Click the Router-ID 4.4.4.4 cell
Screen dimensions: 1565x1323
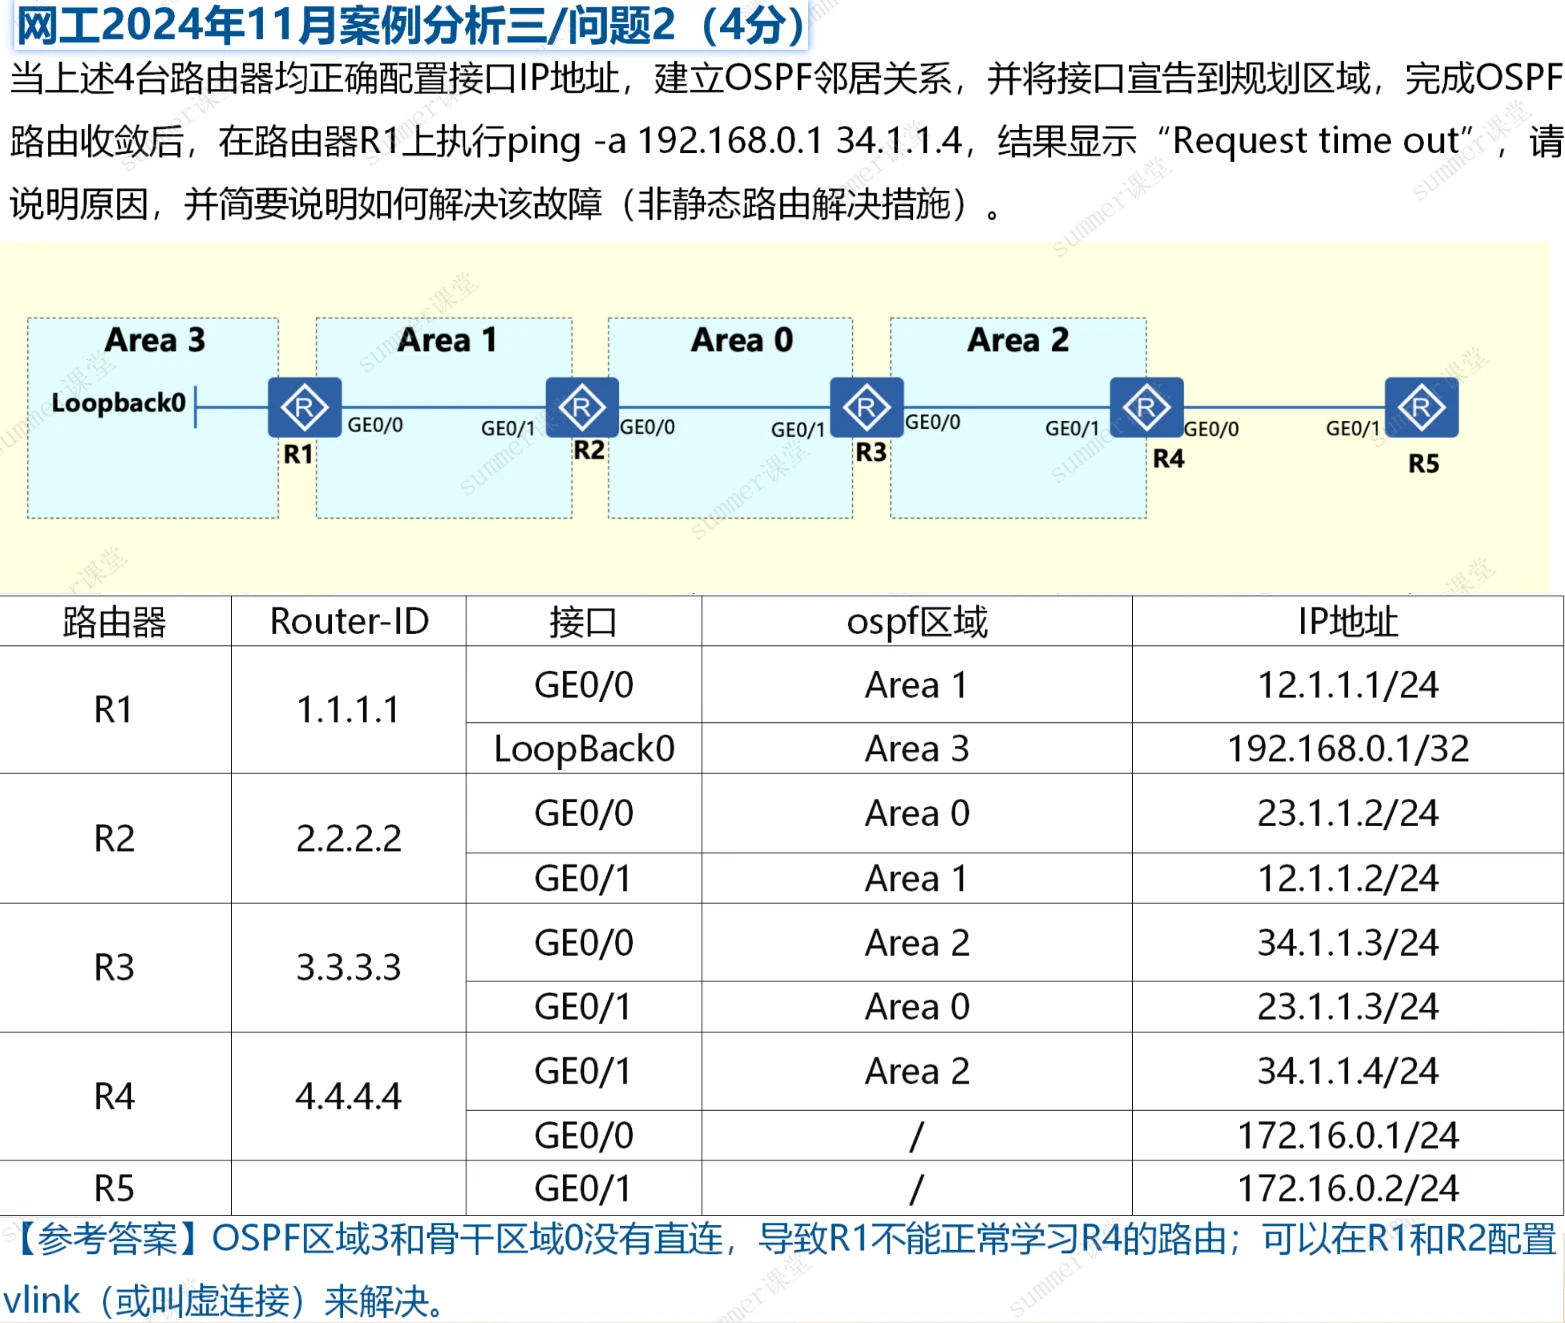click(x=349, y=1097)
